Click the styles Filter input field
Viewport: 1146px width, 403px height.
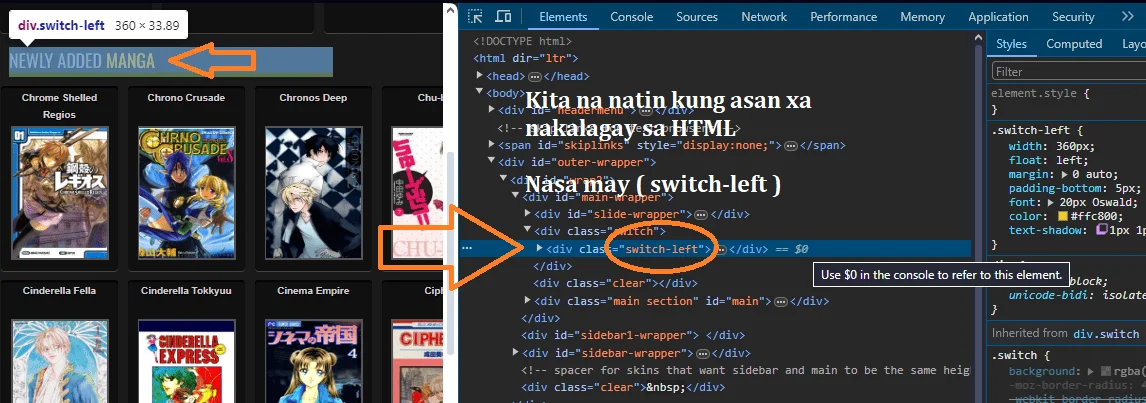(1069, 71)
